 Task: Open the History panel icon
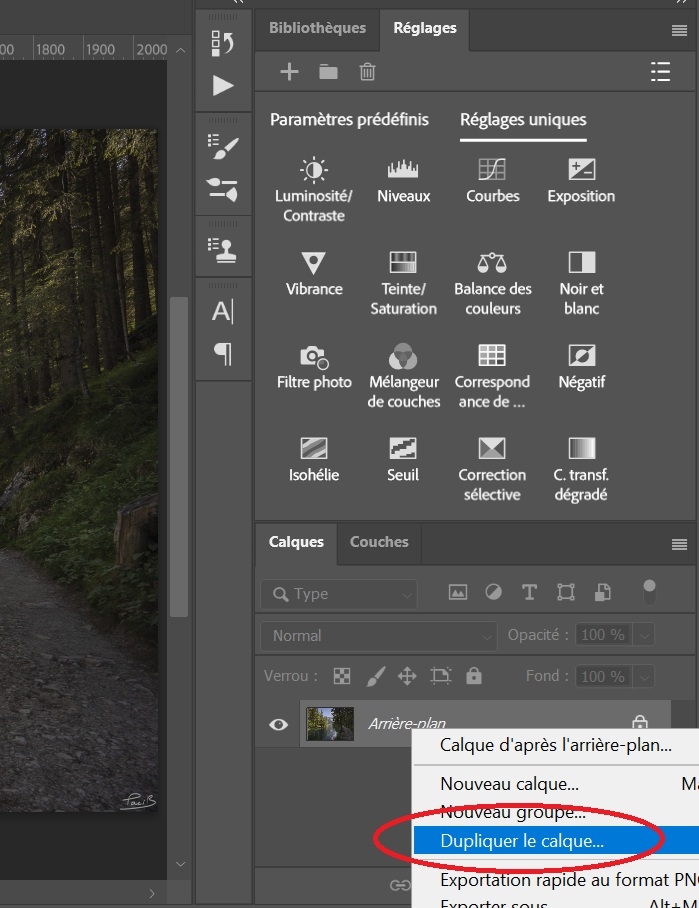(222, 43)
